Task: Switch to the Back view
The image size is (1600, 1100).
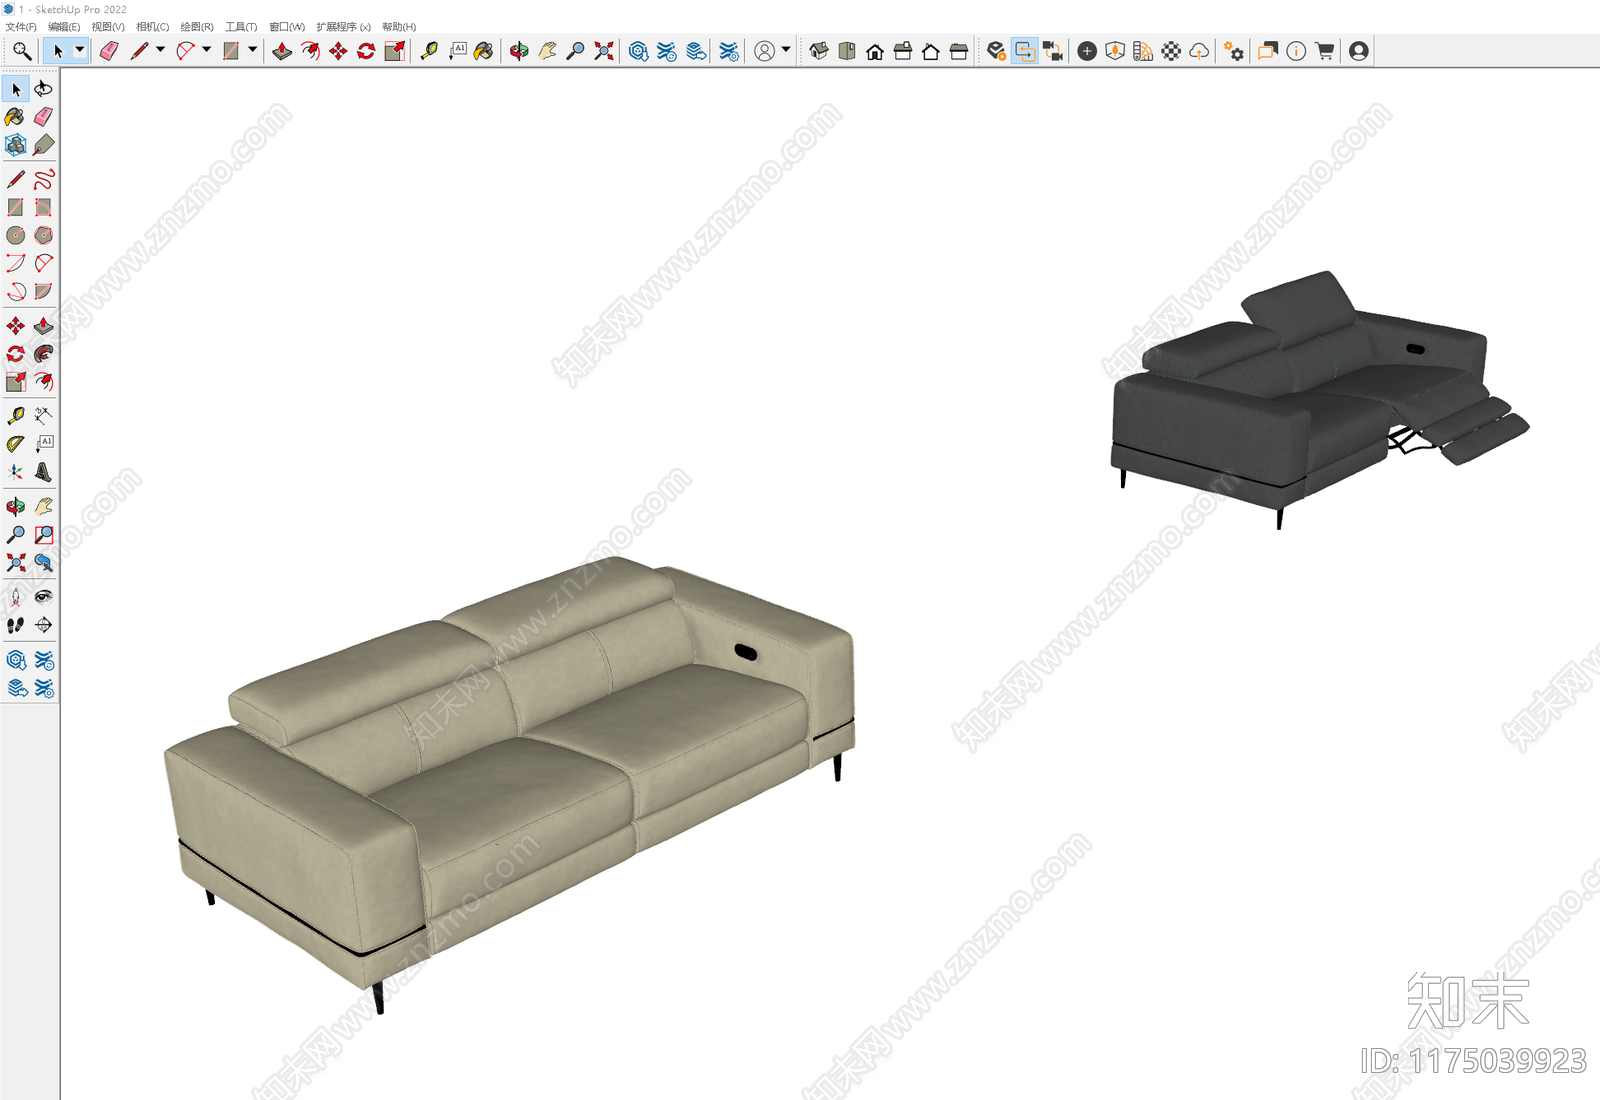Action: [x=931, y=51]
